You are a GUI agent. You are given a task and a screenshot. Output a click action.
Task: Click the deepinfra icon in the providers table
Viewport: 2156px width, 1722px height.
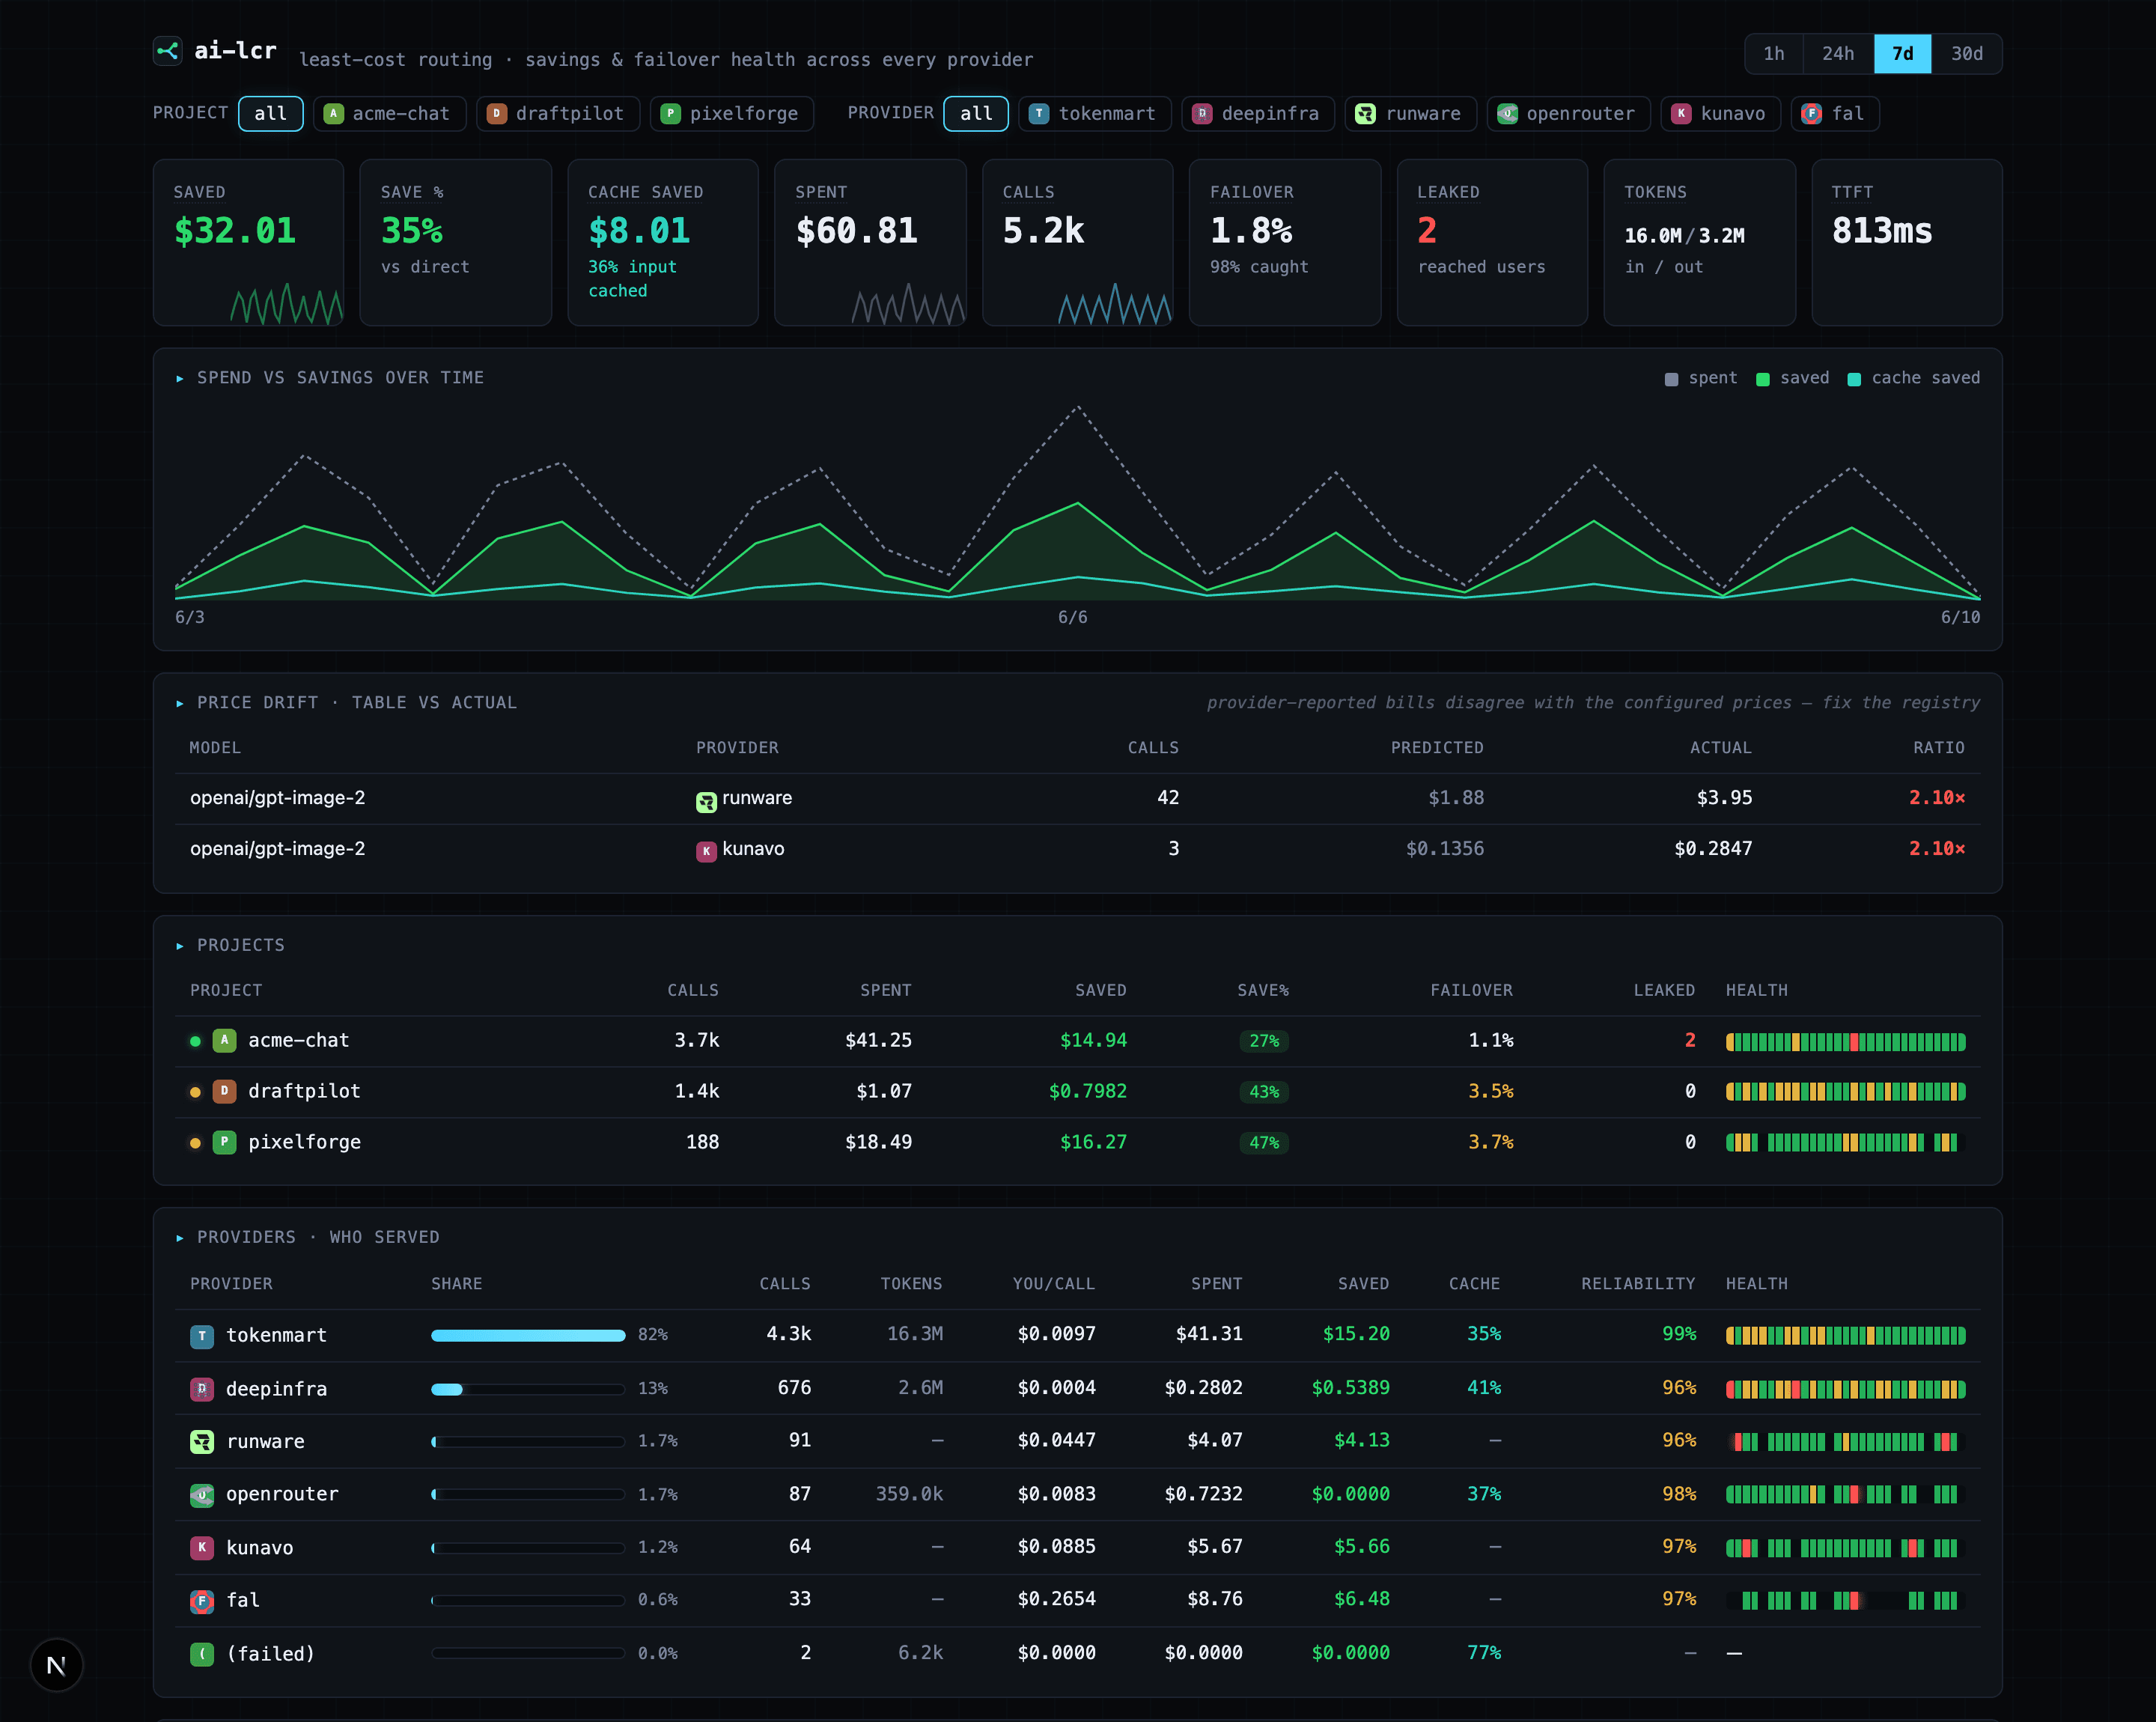(202, 1389)
